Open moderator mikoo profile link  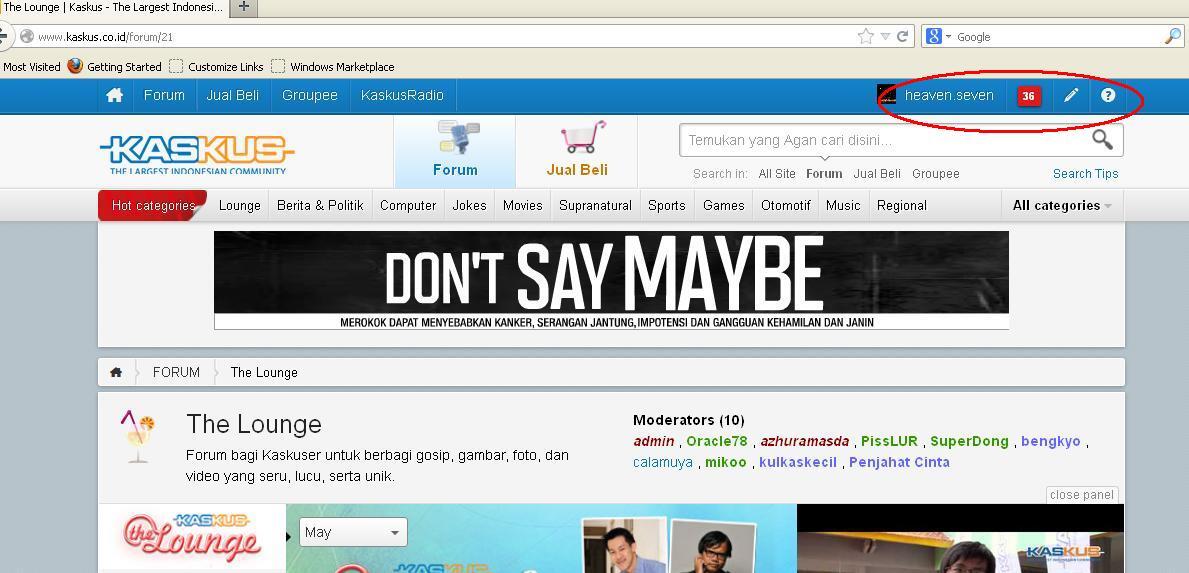pos(726,462)
